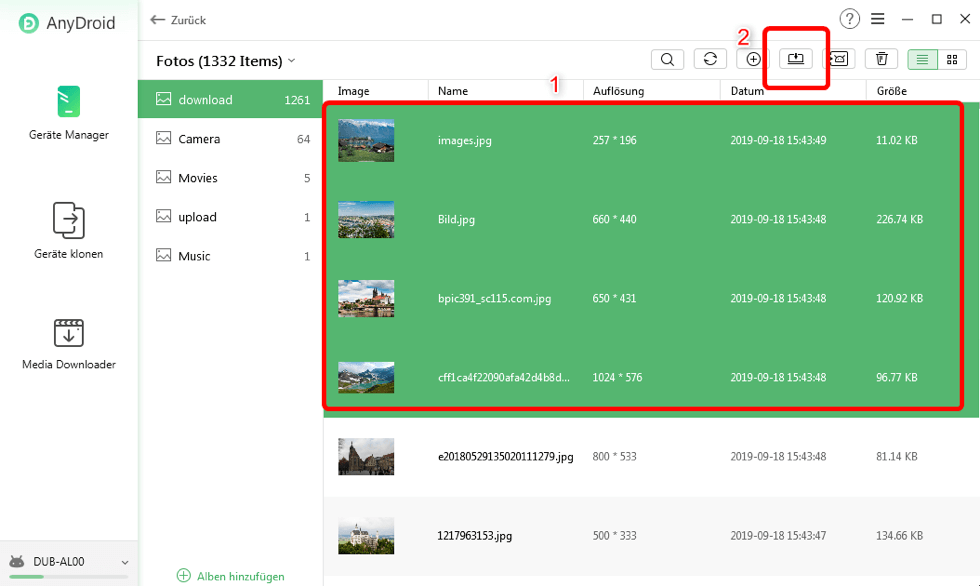Open the hamburger menu
This screenshot has height=586, width=980.
877,19
